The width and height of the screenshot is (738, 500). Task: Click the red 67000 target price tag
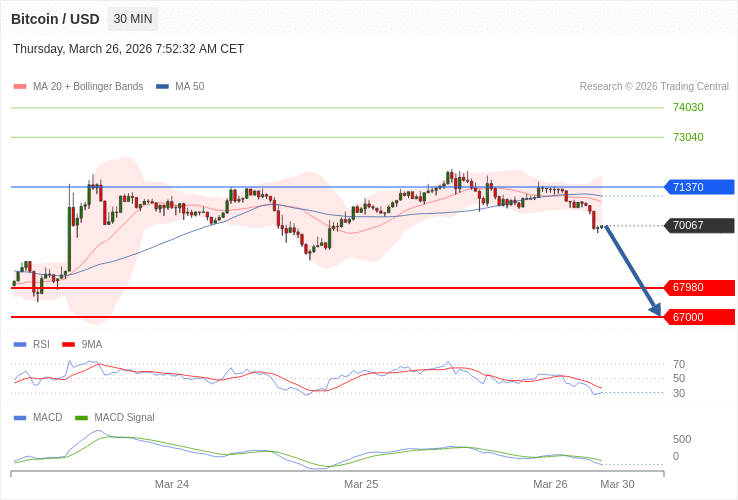[x=699, y=317]
